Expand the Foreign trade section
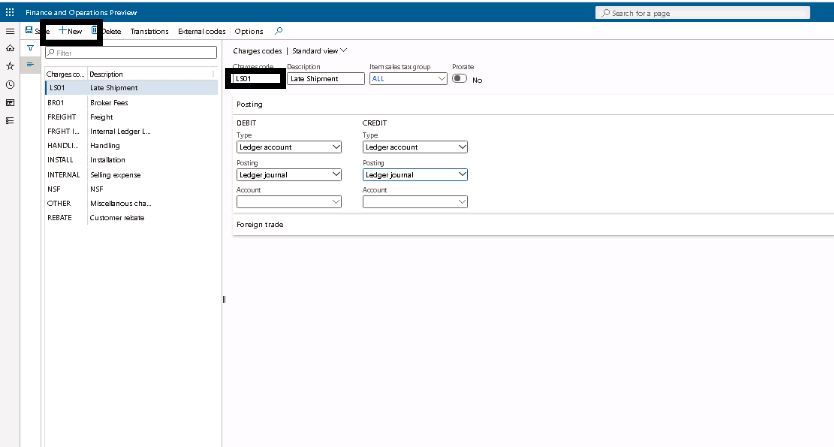This screenshot has height=447, width=834. pos(260,225)
